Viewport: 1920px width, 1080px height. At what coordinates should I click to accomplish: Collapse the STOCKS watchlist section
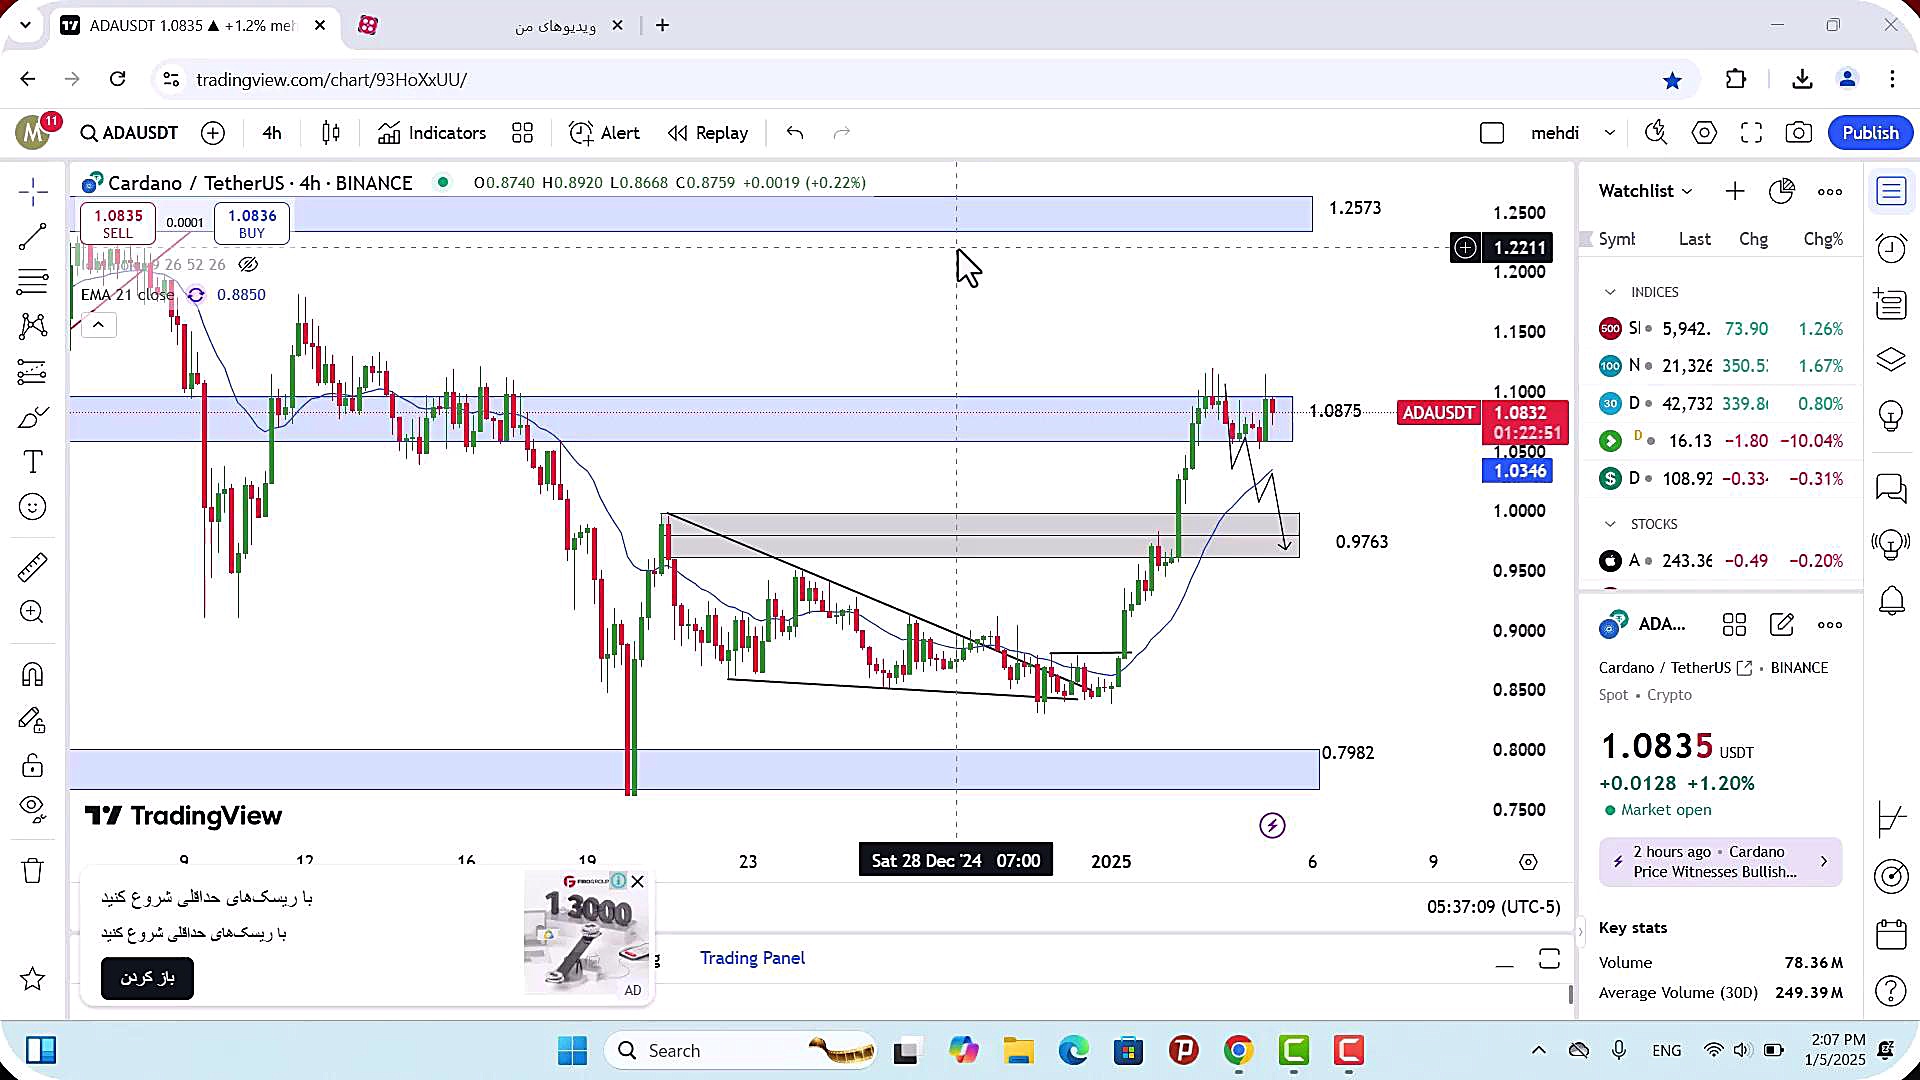click(x=1610, y=524)
